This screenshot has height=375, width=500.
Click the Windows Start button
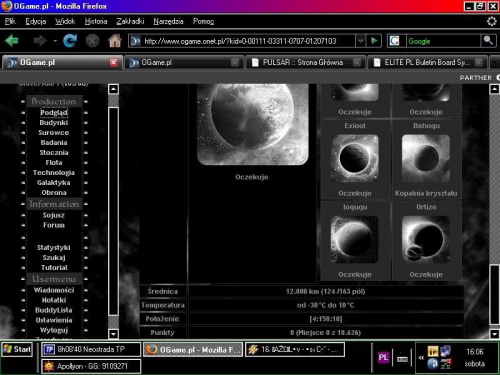[x=17, y=349]
